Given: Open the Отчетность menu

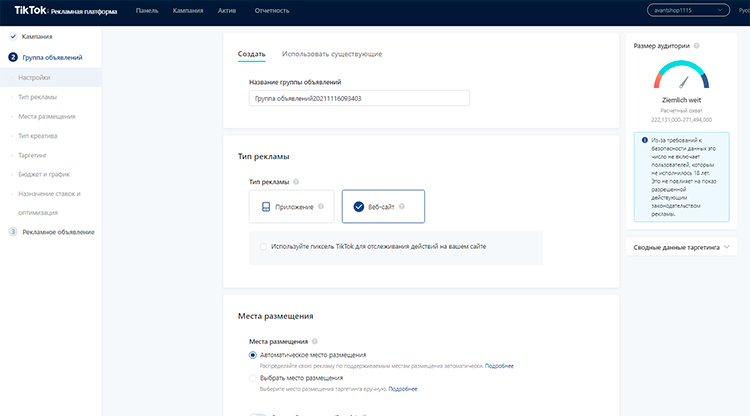Looking at the screenshot, I should pos(271,11).
